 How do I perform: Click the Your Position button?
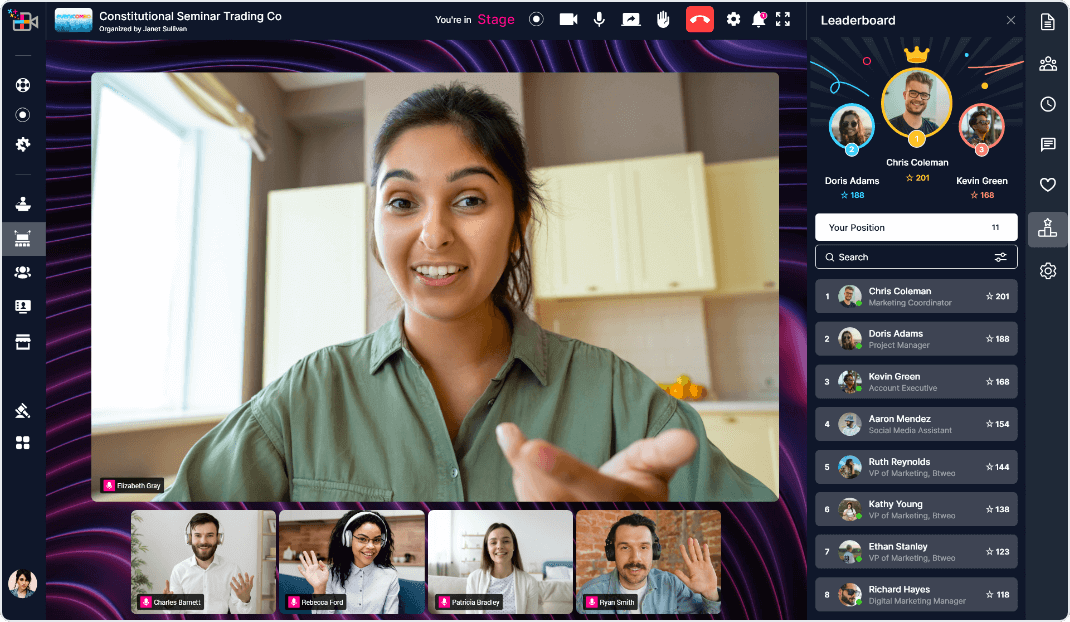tap(915, 227)
